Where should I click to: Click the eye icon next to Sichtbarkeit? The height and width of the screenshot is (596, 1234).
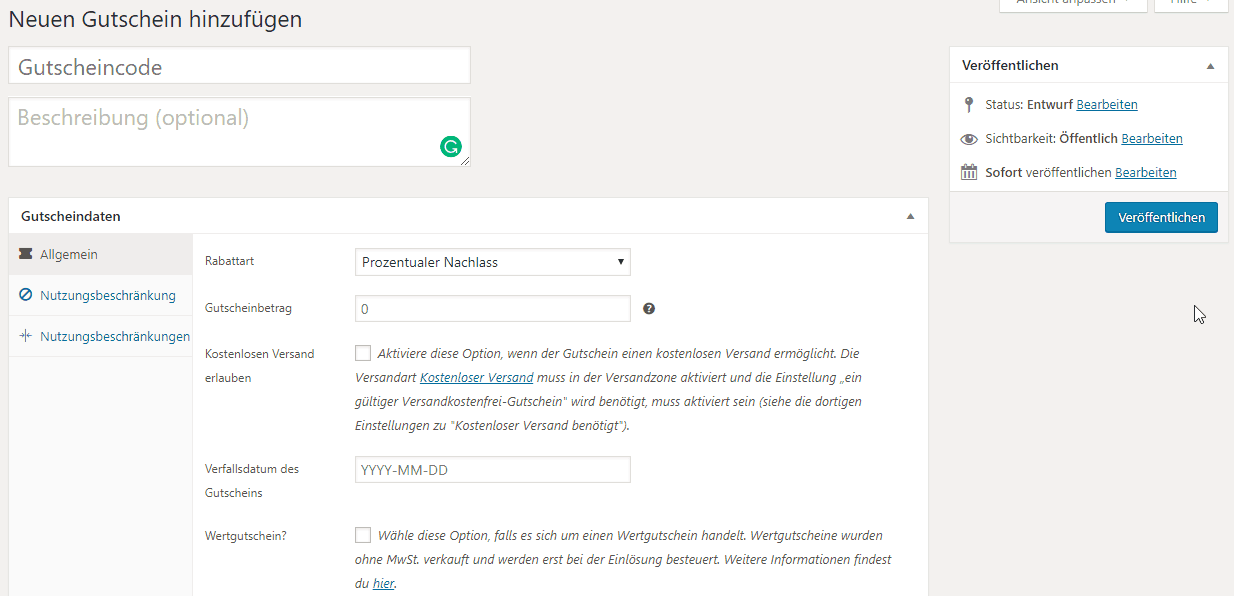tap(968, 138)
